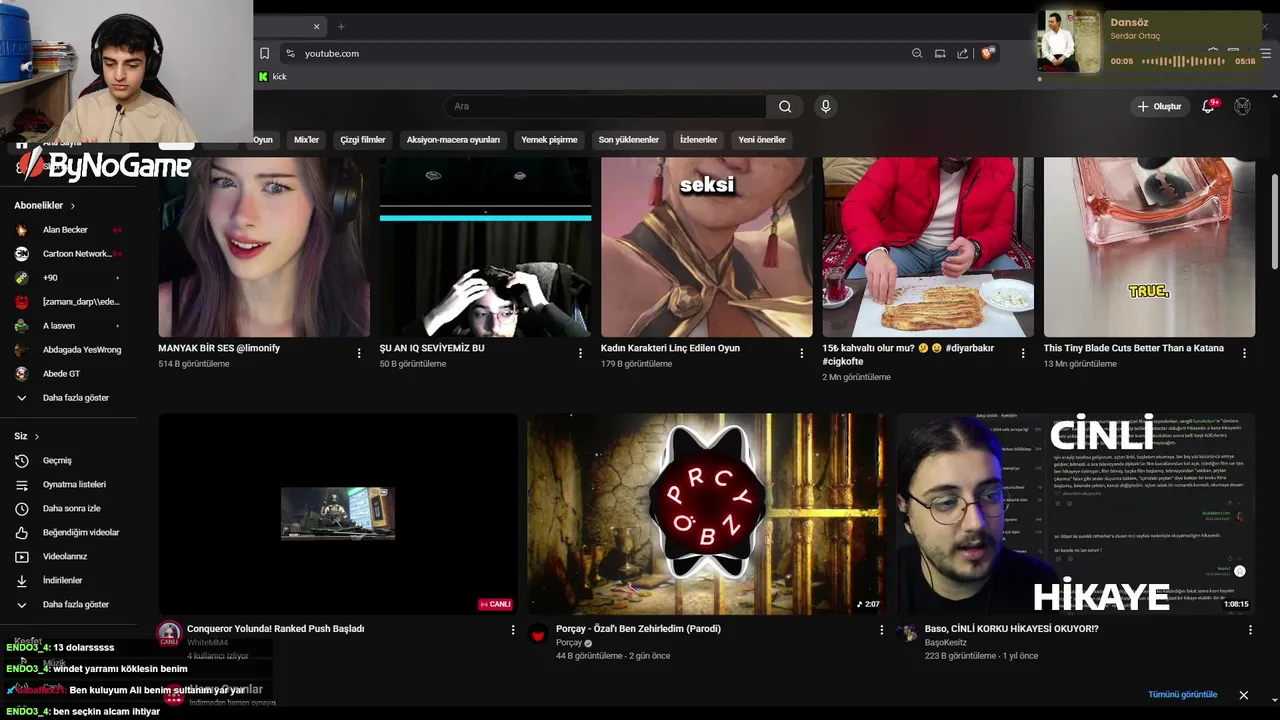Viewport: 1280px width, 720px height.
Task: Click Tümünü görüntüle link
Action: pyautogui.click(x=1183, y=695)
